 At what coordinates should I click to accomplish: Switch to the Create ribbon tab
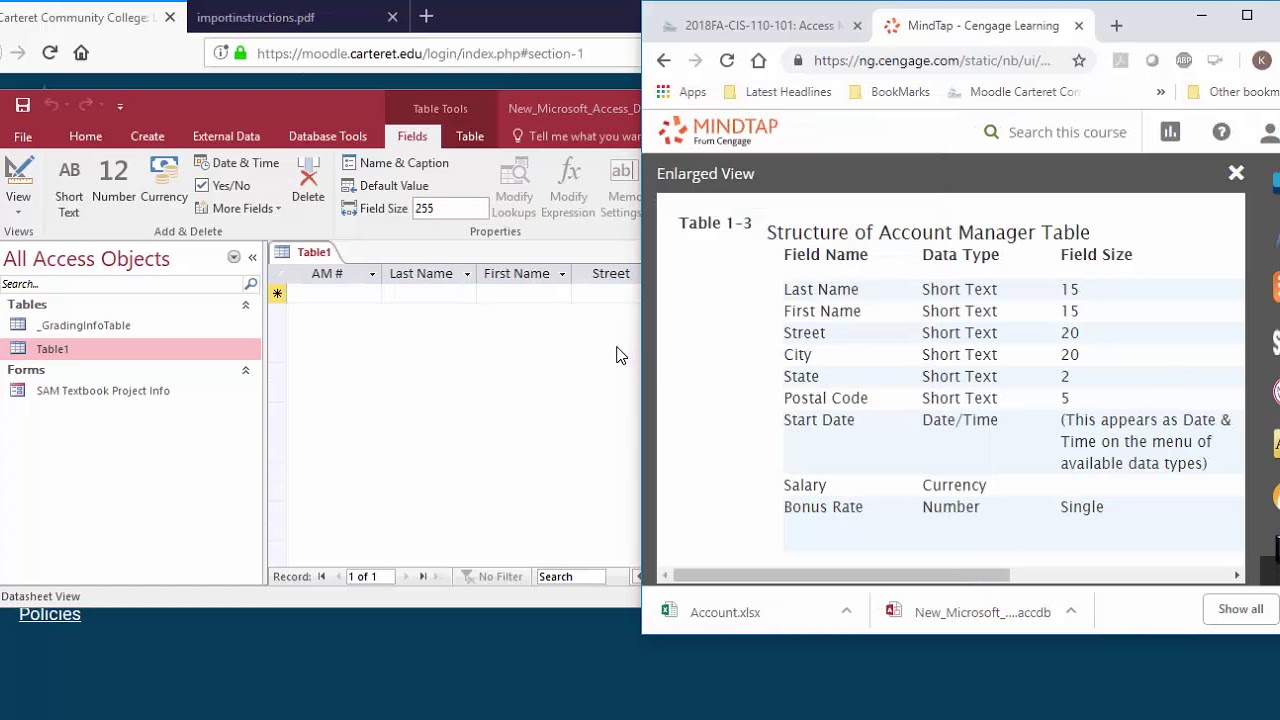[x=147, y=137]
